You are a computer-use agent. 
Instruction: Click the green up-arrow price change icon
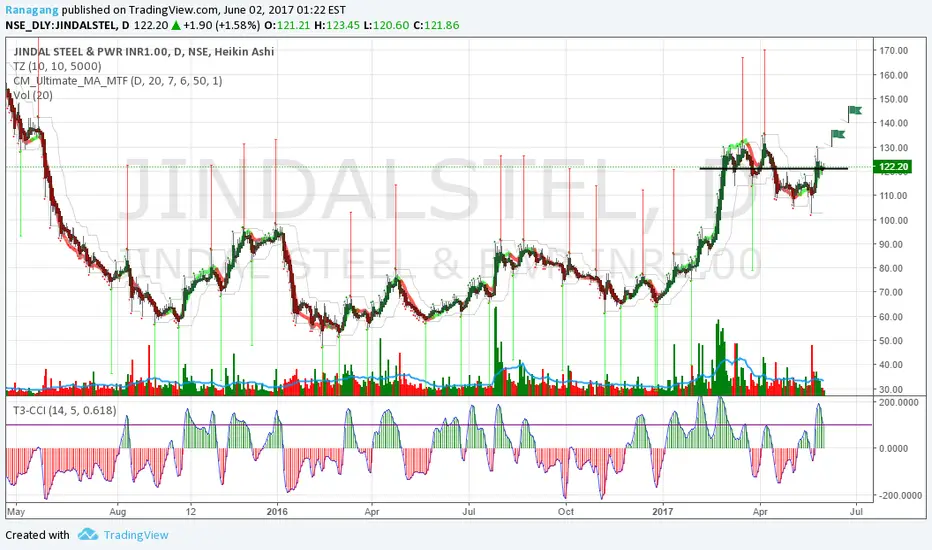176,25
